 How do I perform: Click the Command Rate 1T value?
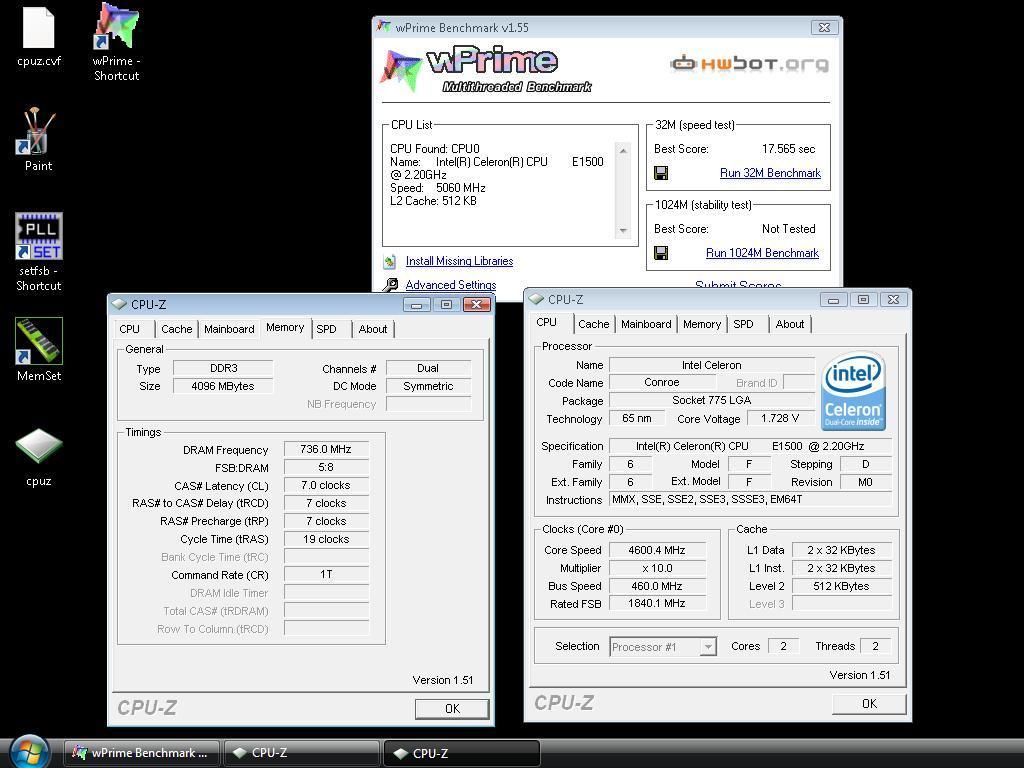326,575
